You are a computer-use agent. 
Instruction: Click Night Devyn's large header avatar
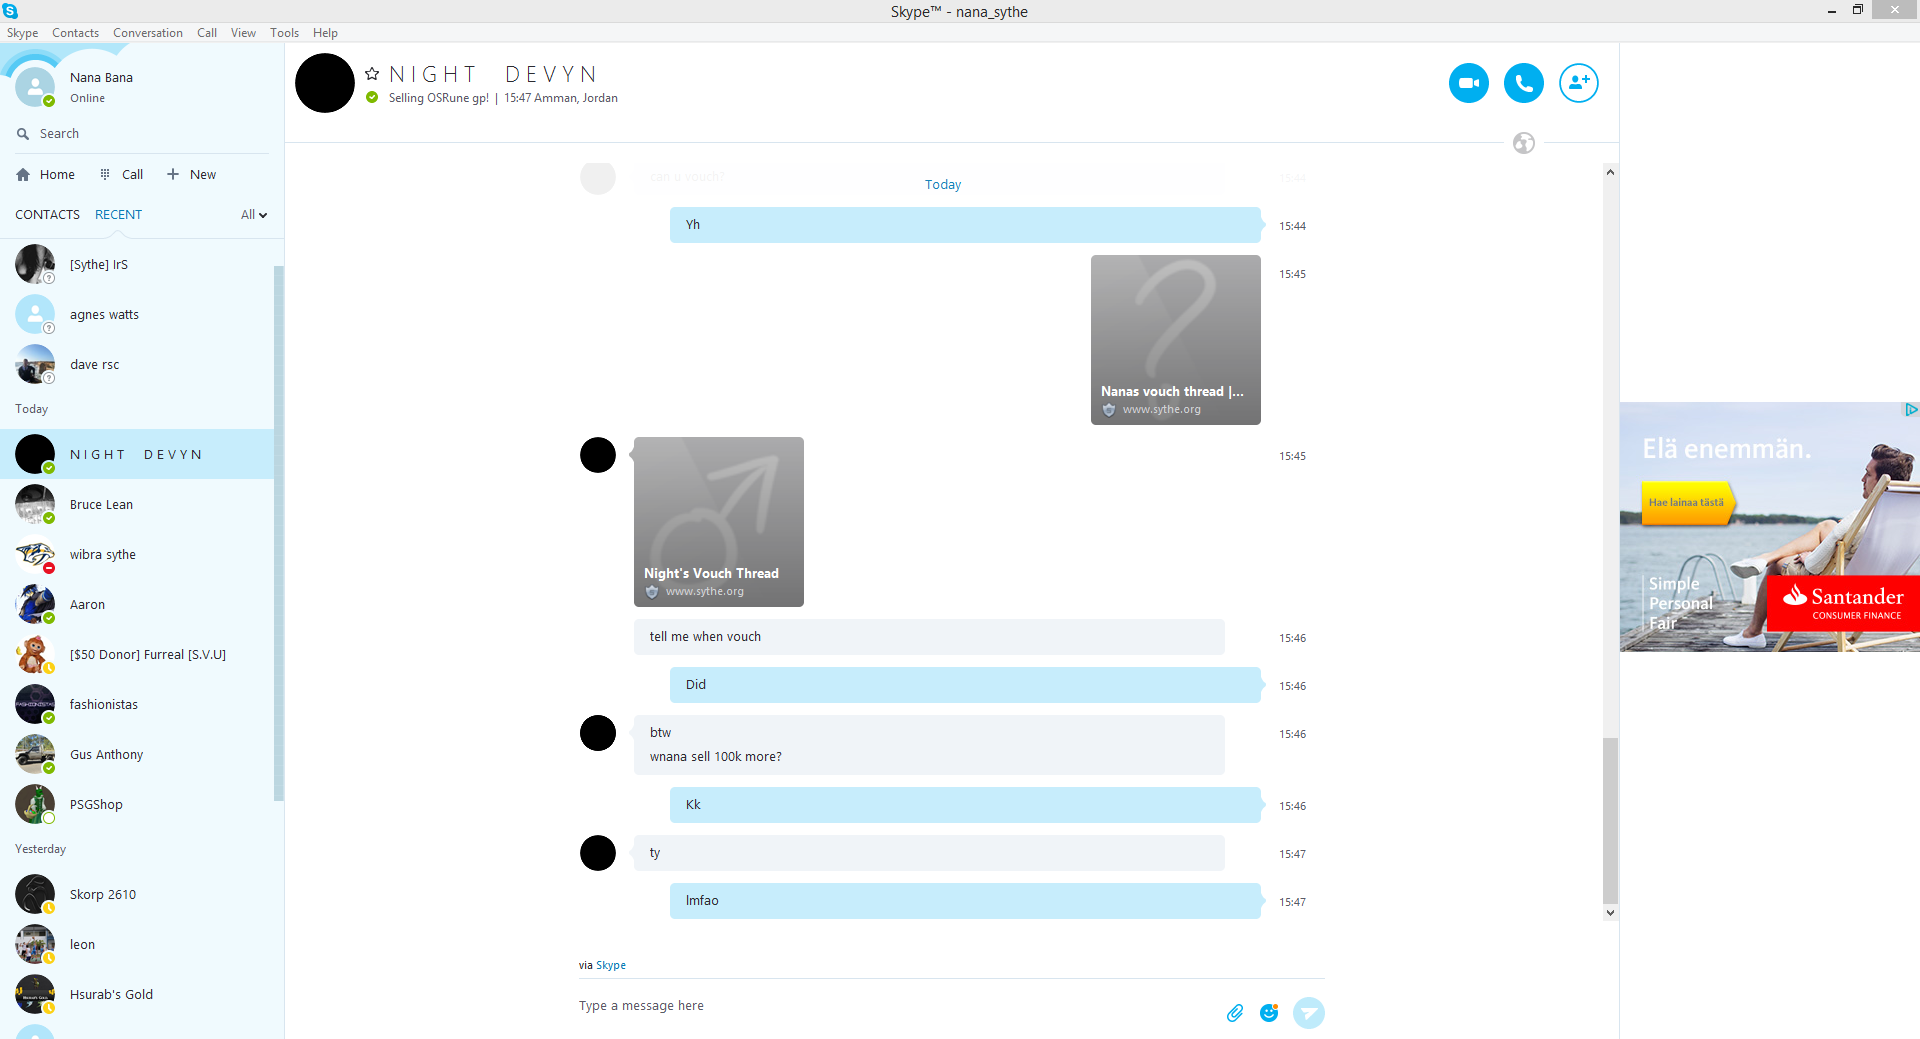[325, 83]
